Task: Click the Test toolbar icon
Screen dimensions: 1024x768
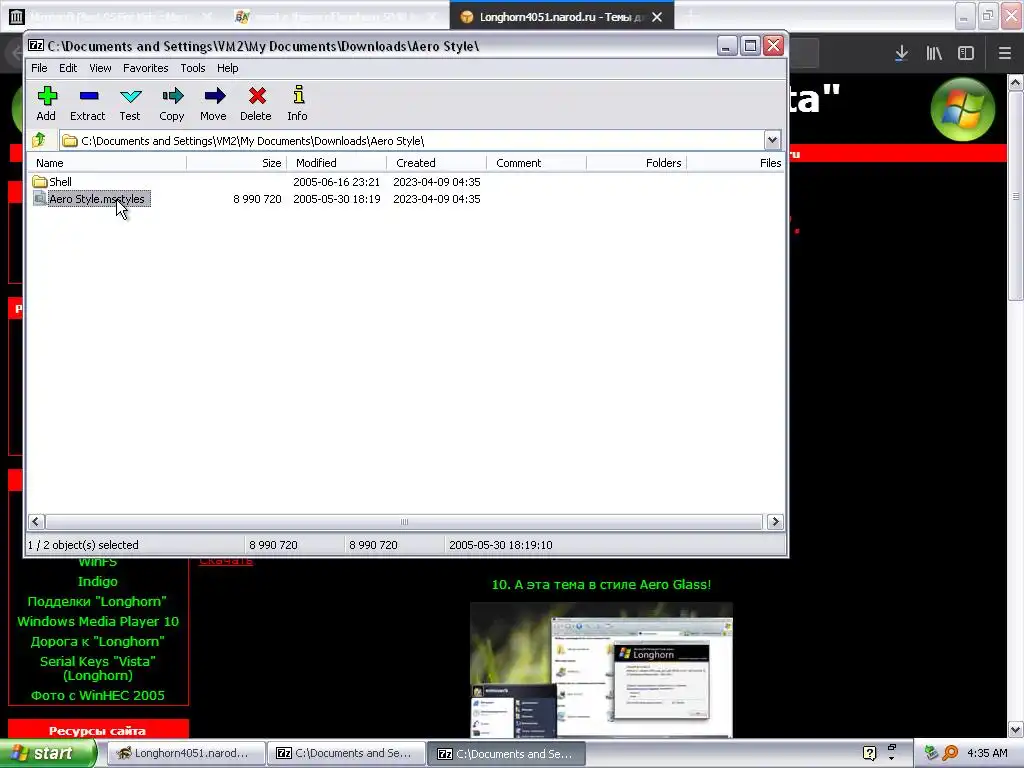Action: pyautogui.click(x=130, y=96)
